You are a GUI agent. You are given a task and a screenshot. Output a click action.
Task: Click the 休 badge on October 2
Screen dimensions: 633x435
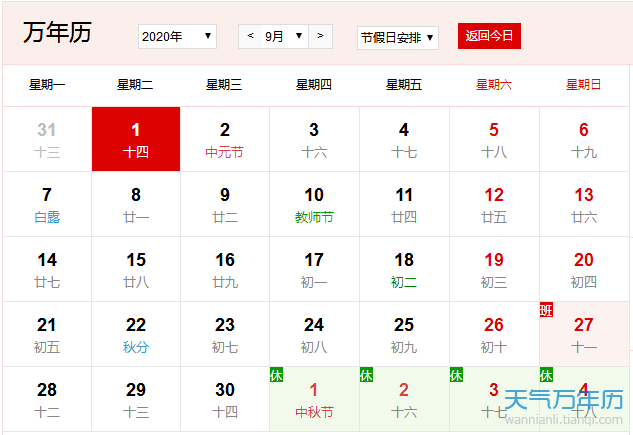point(367,375)
